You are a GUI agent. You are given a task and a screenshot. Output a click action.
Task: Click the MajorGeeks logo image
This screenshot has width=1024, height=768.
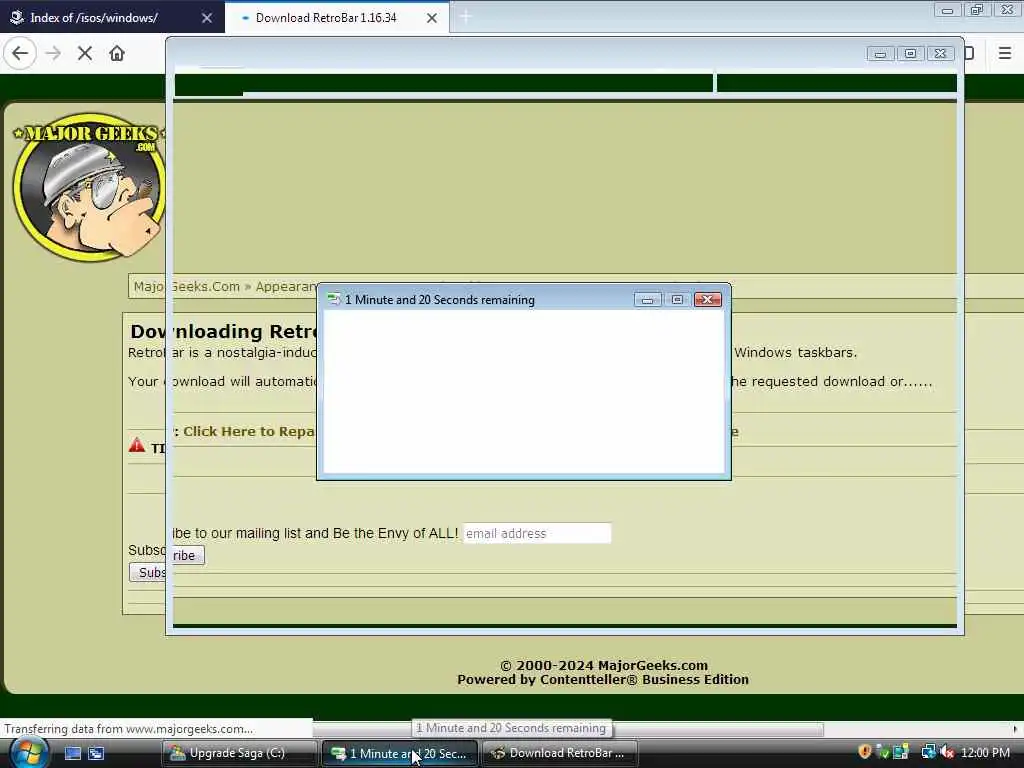(x=88, y=187)
